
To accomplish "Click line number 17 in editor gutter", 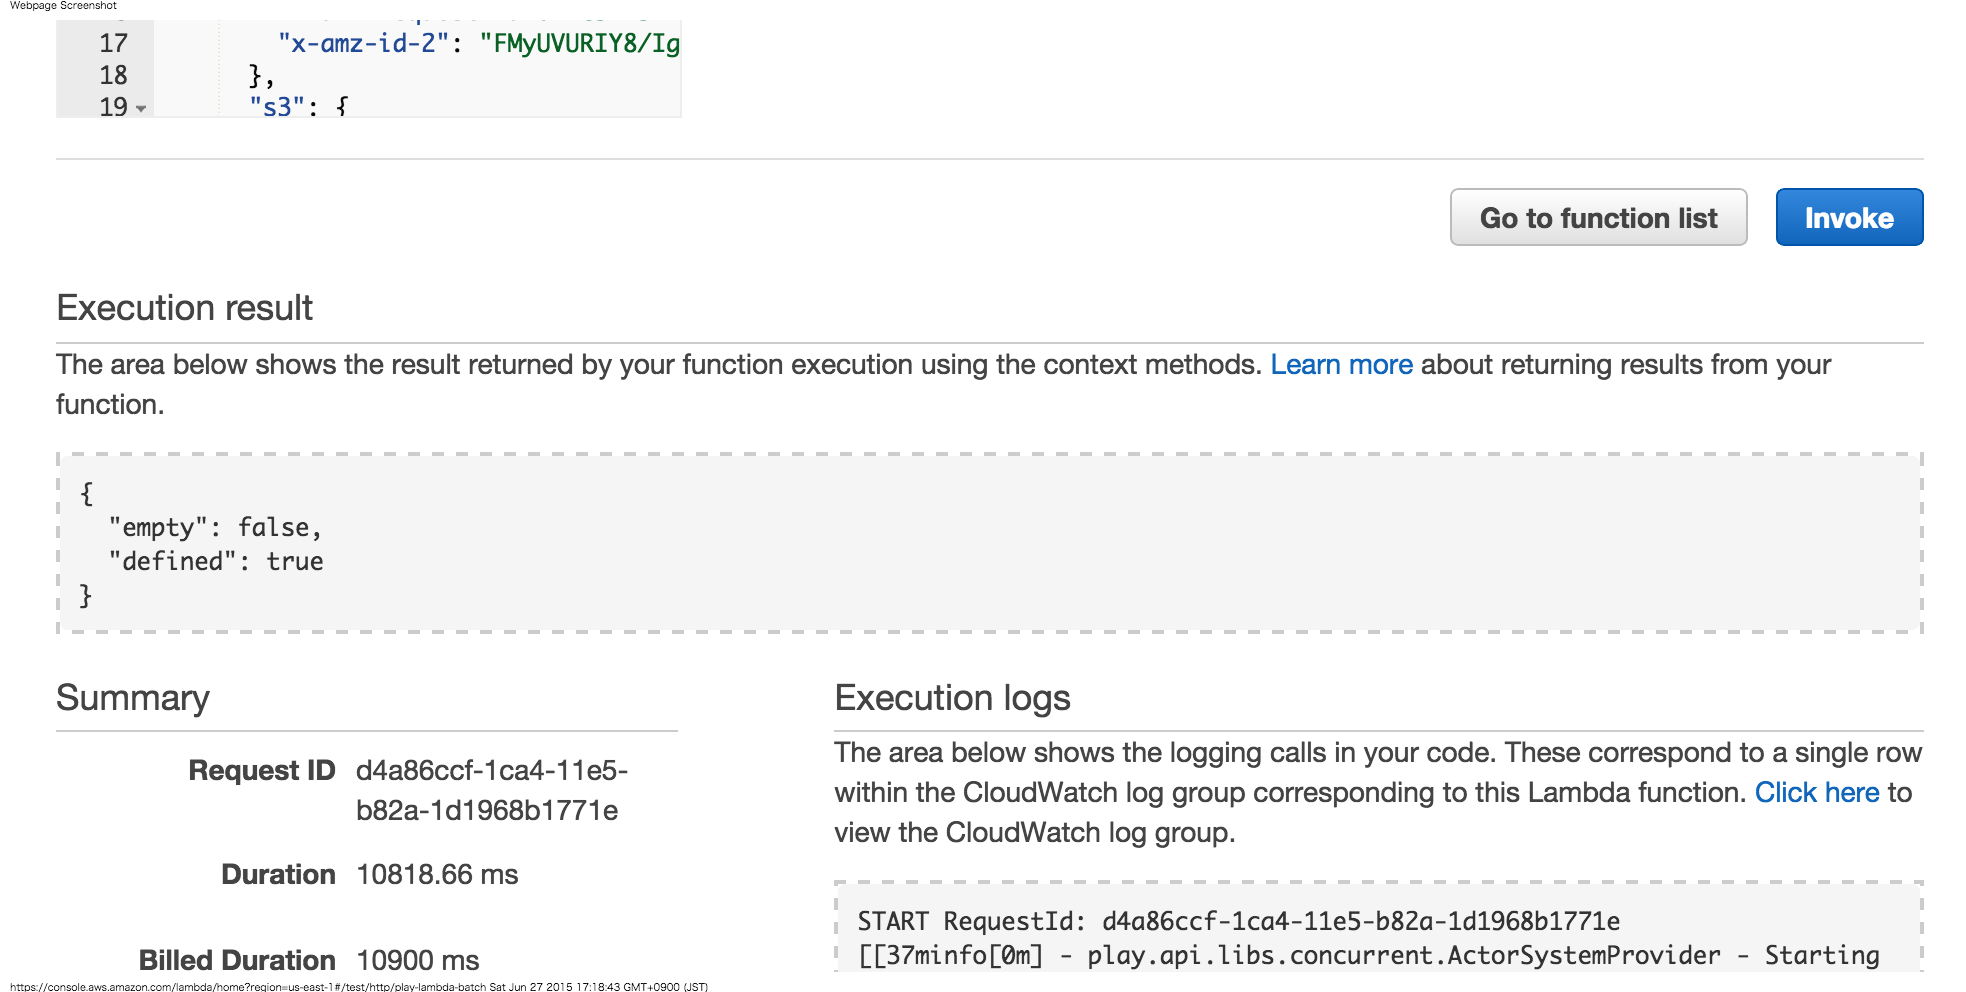I will click(x=113, y=44).
